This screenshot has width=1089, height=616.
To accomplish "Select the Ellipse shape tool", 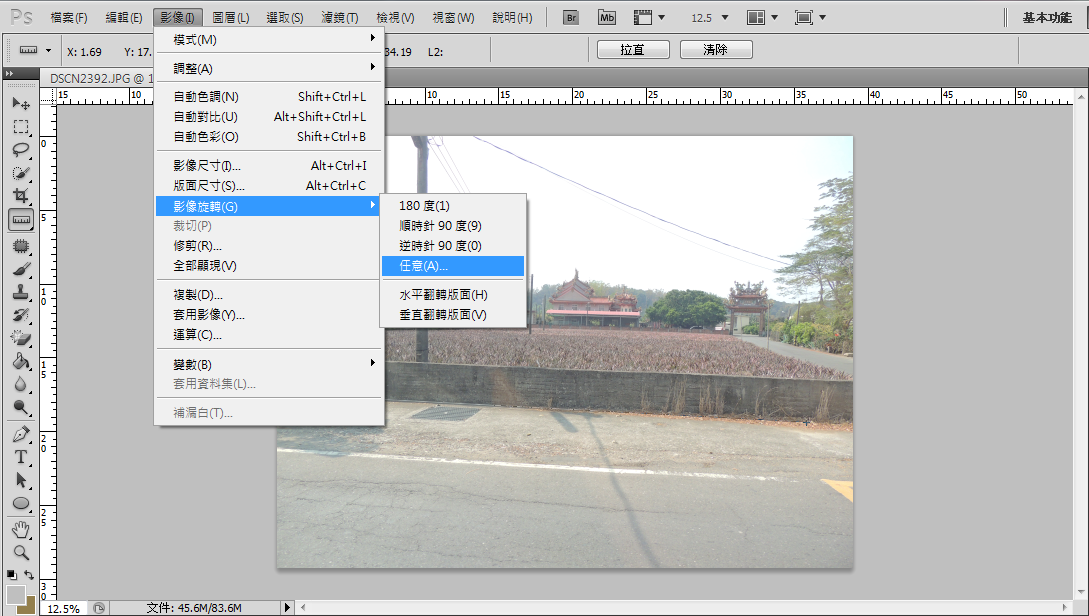I will point(21,503).
